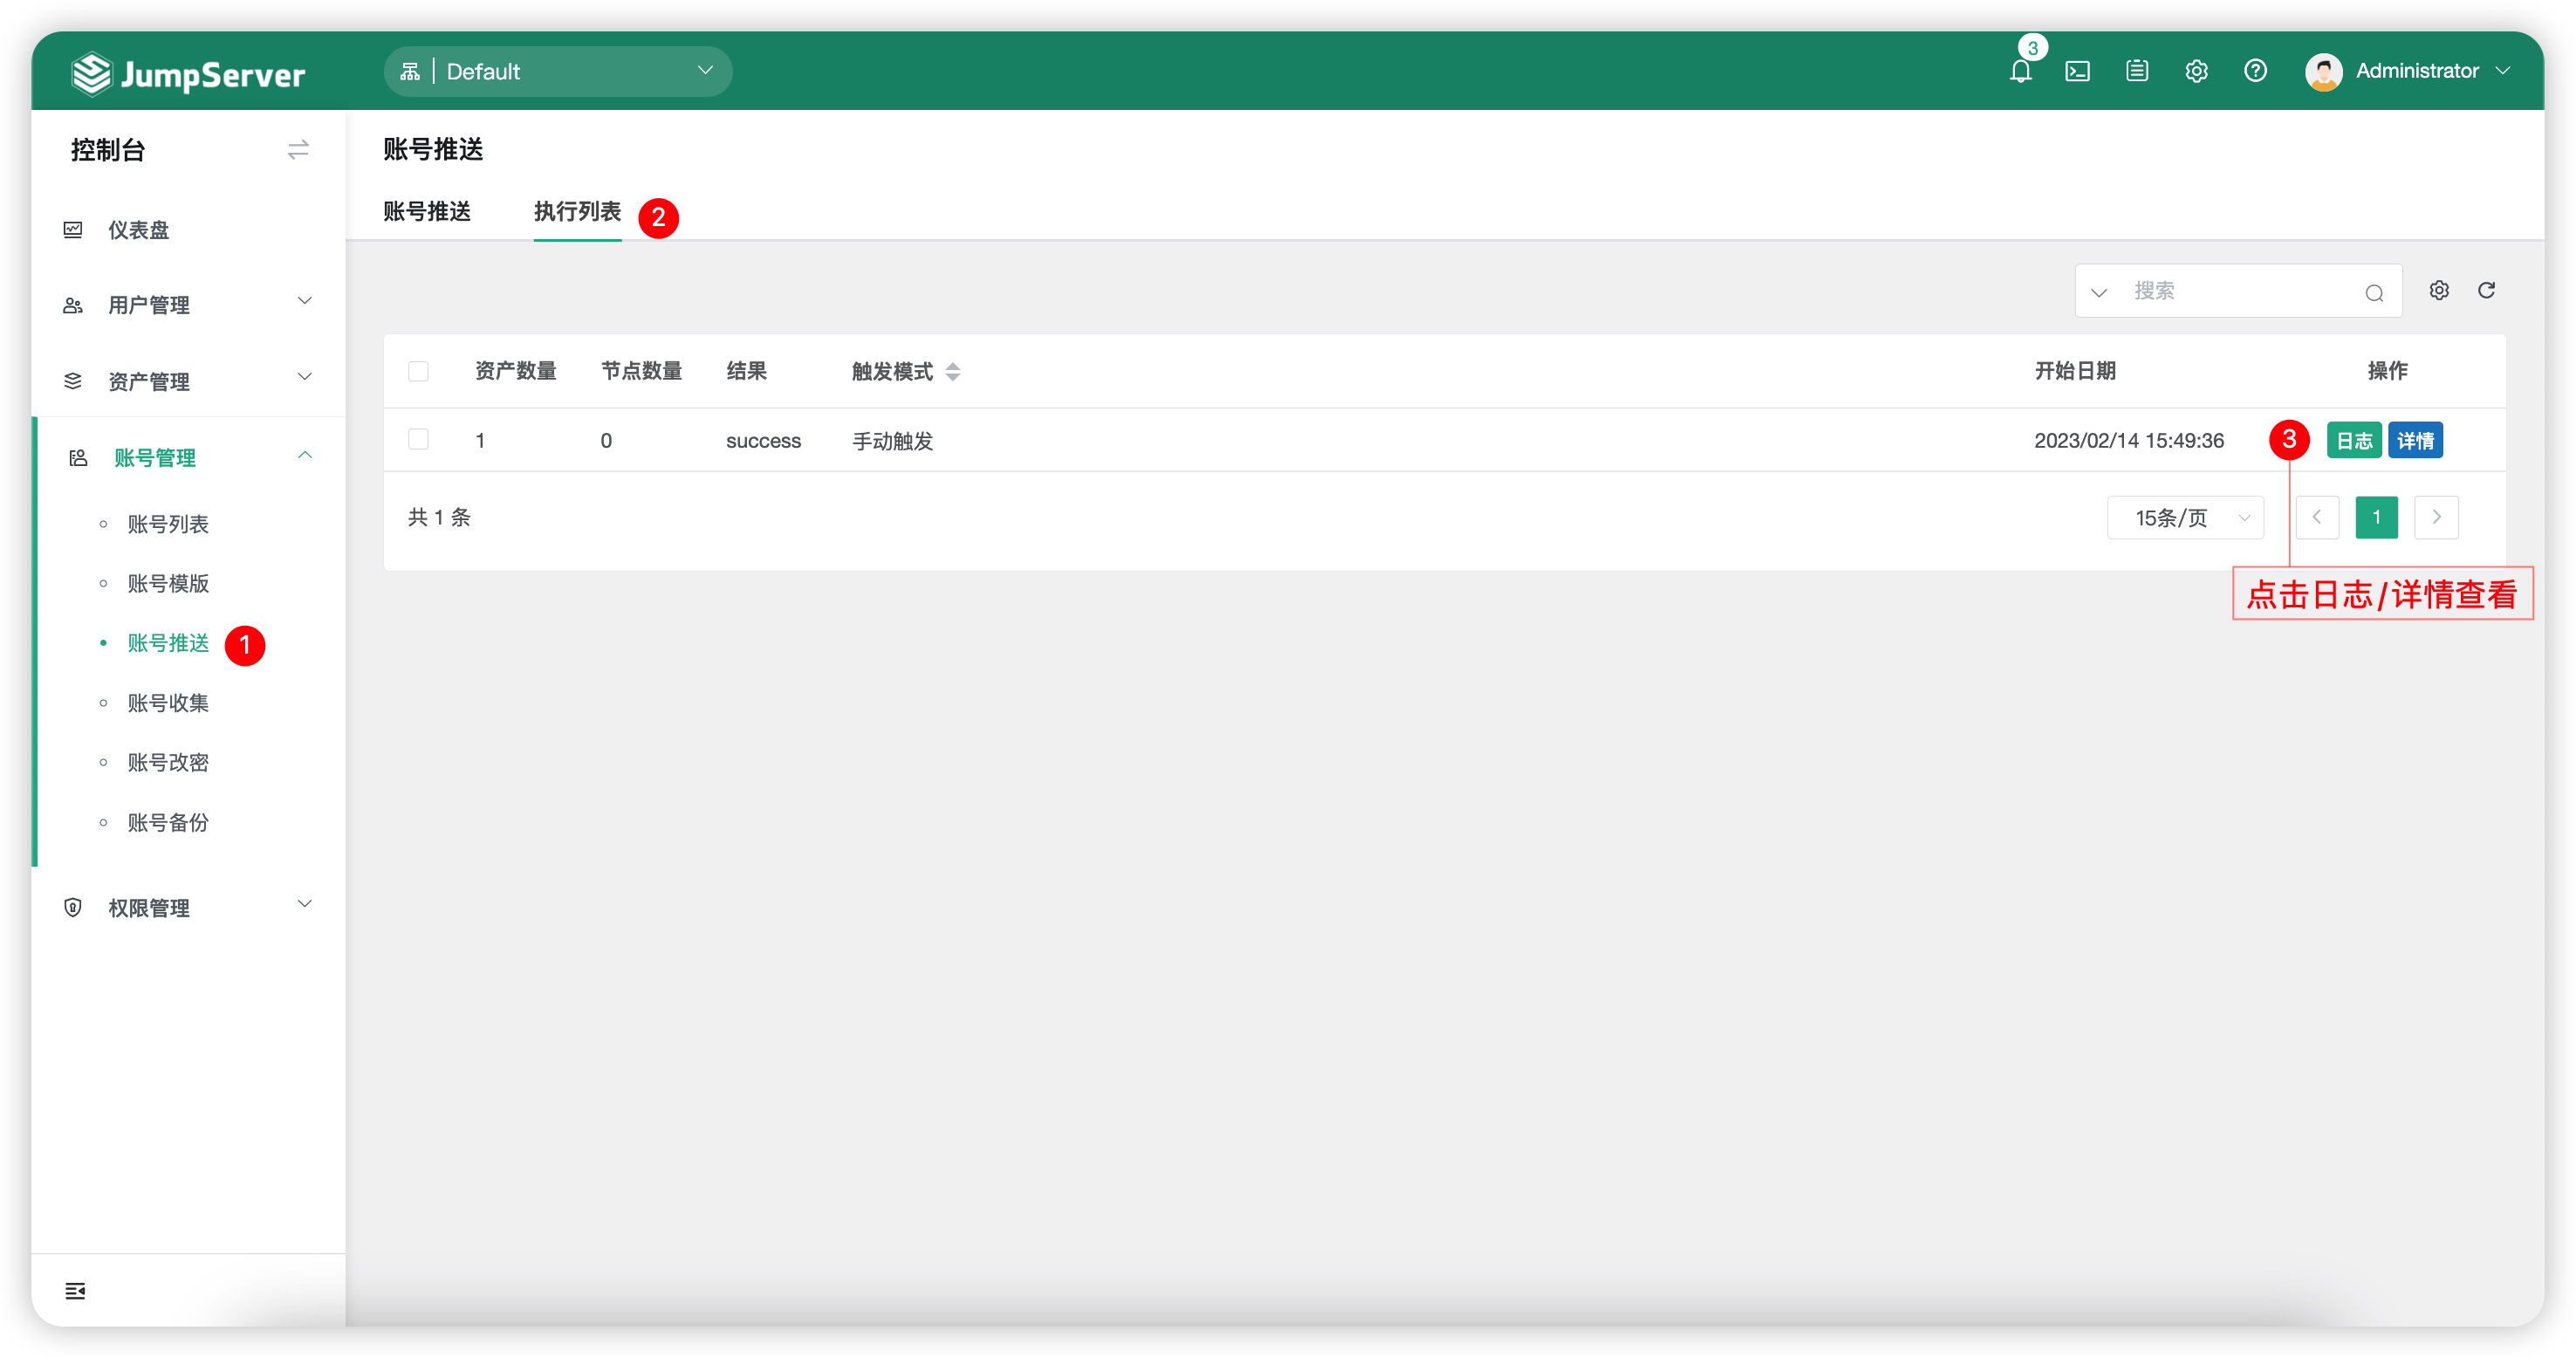Click the user management people icon
The width and height of the screenshot is (2576, 1358).
pos(73,305)
